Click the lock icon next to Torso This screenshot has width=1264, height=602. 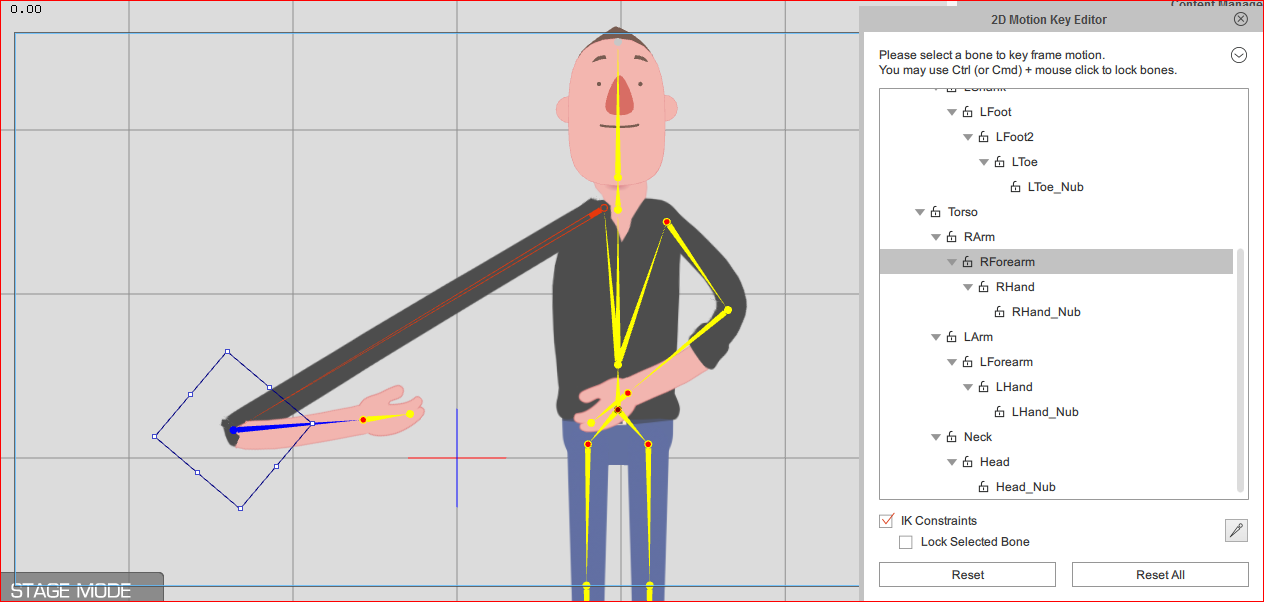[935, 212]
